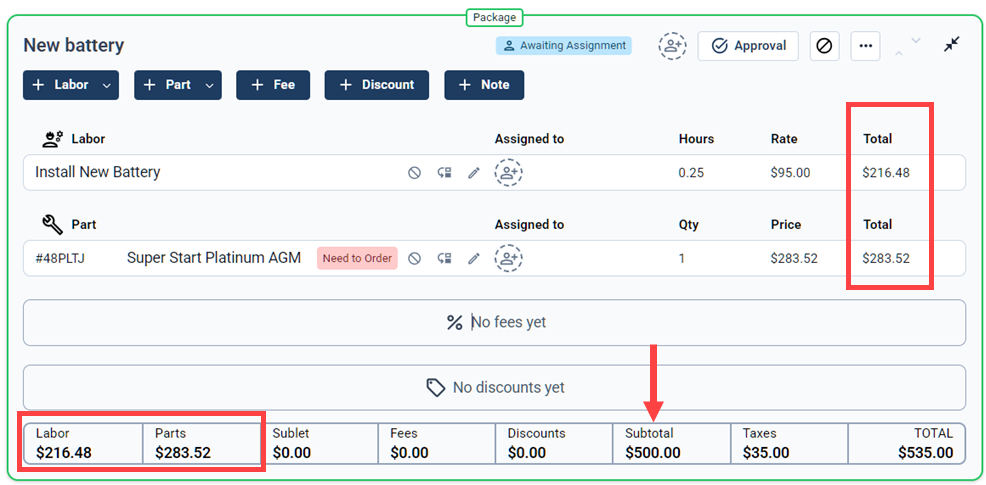This screenshot has width=986, height=485.
Task: Open the three-dots more options menu
Action: pyautogui.click(x=865, y=46)
